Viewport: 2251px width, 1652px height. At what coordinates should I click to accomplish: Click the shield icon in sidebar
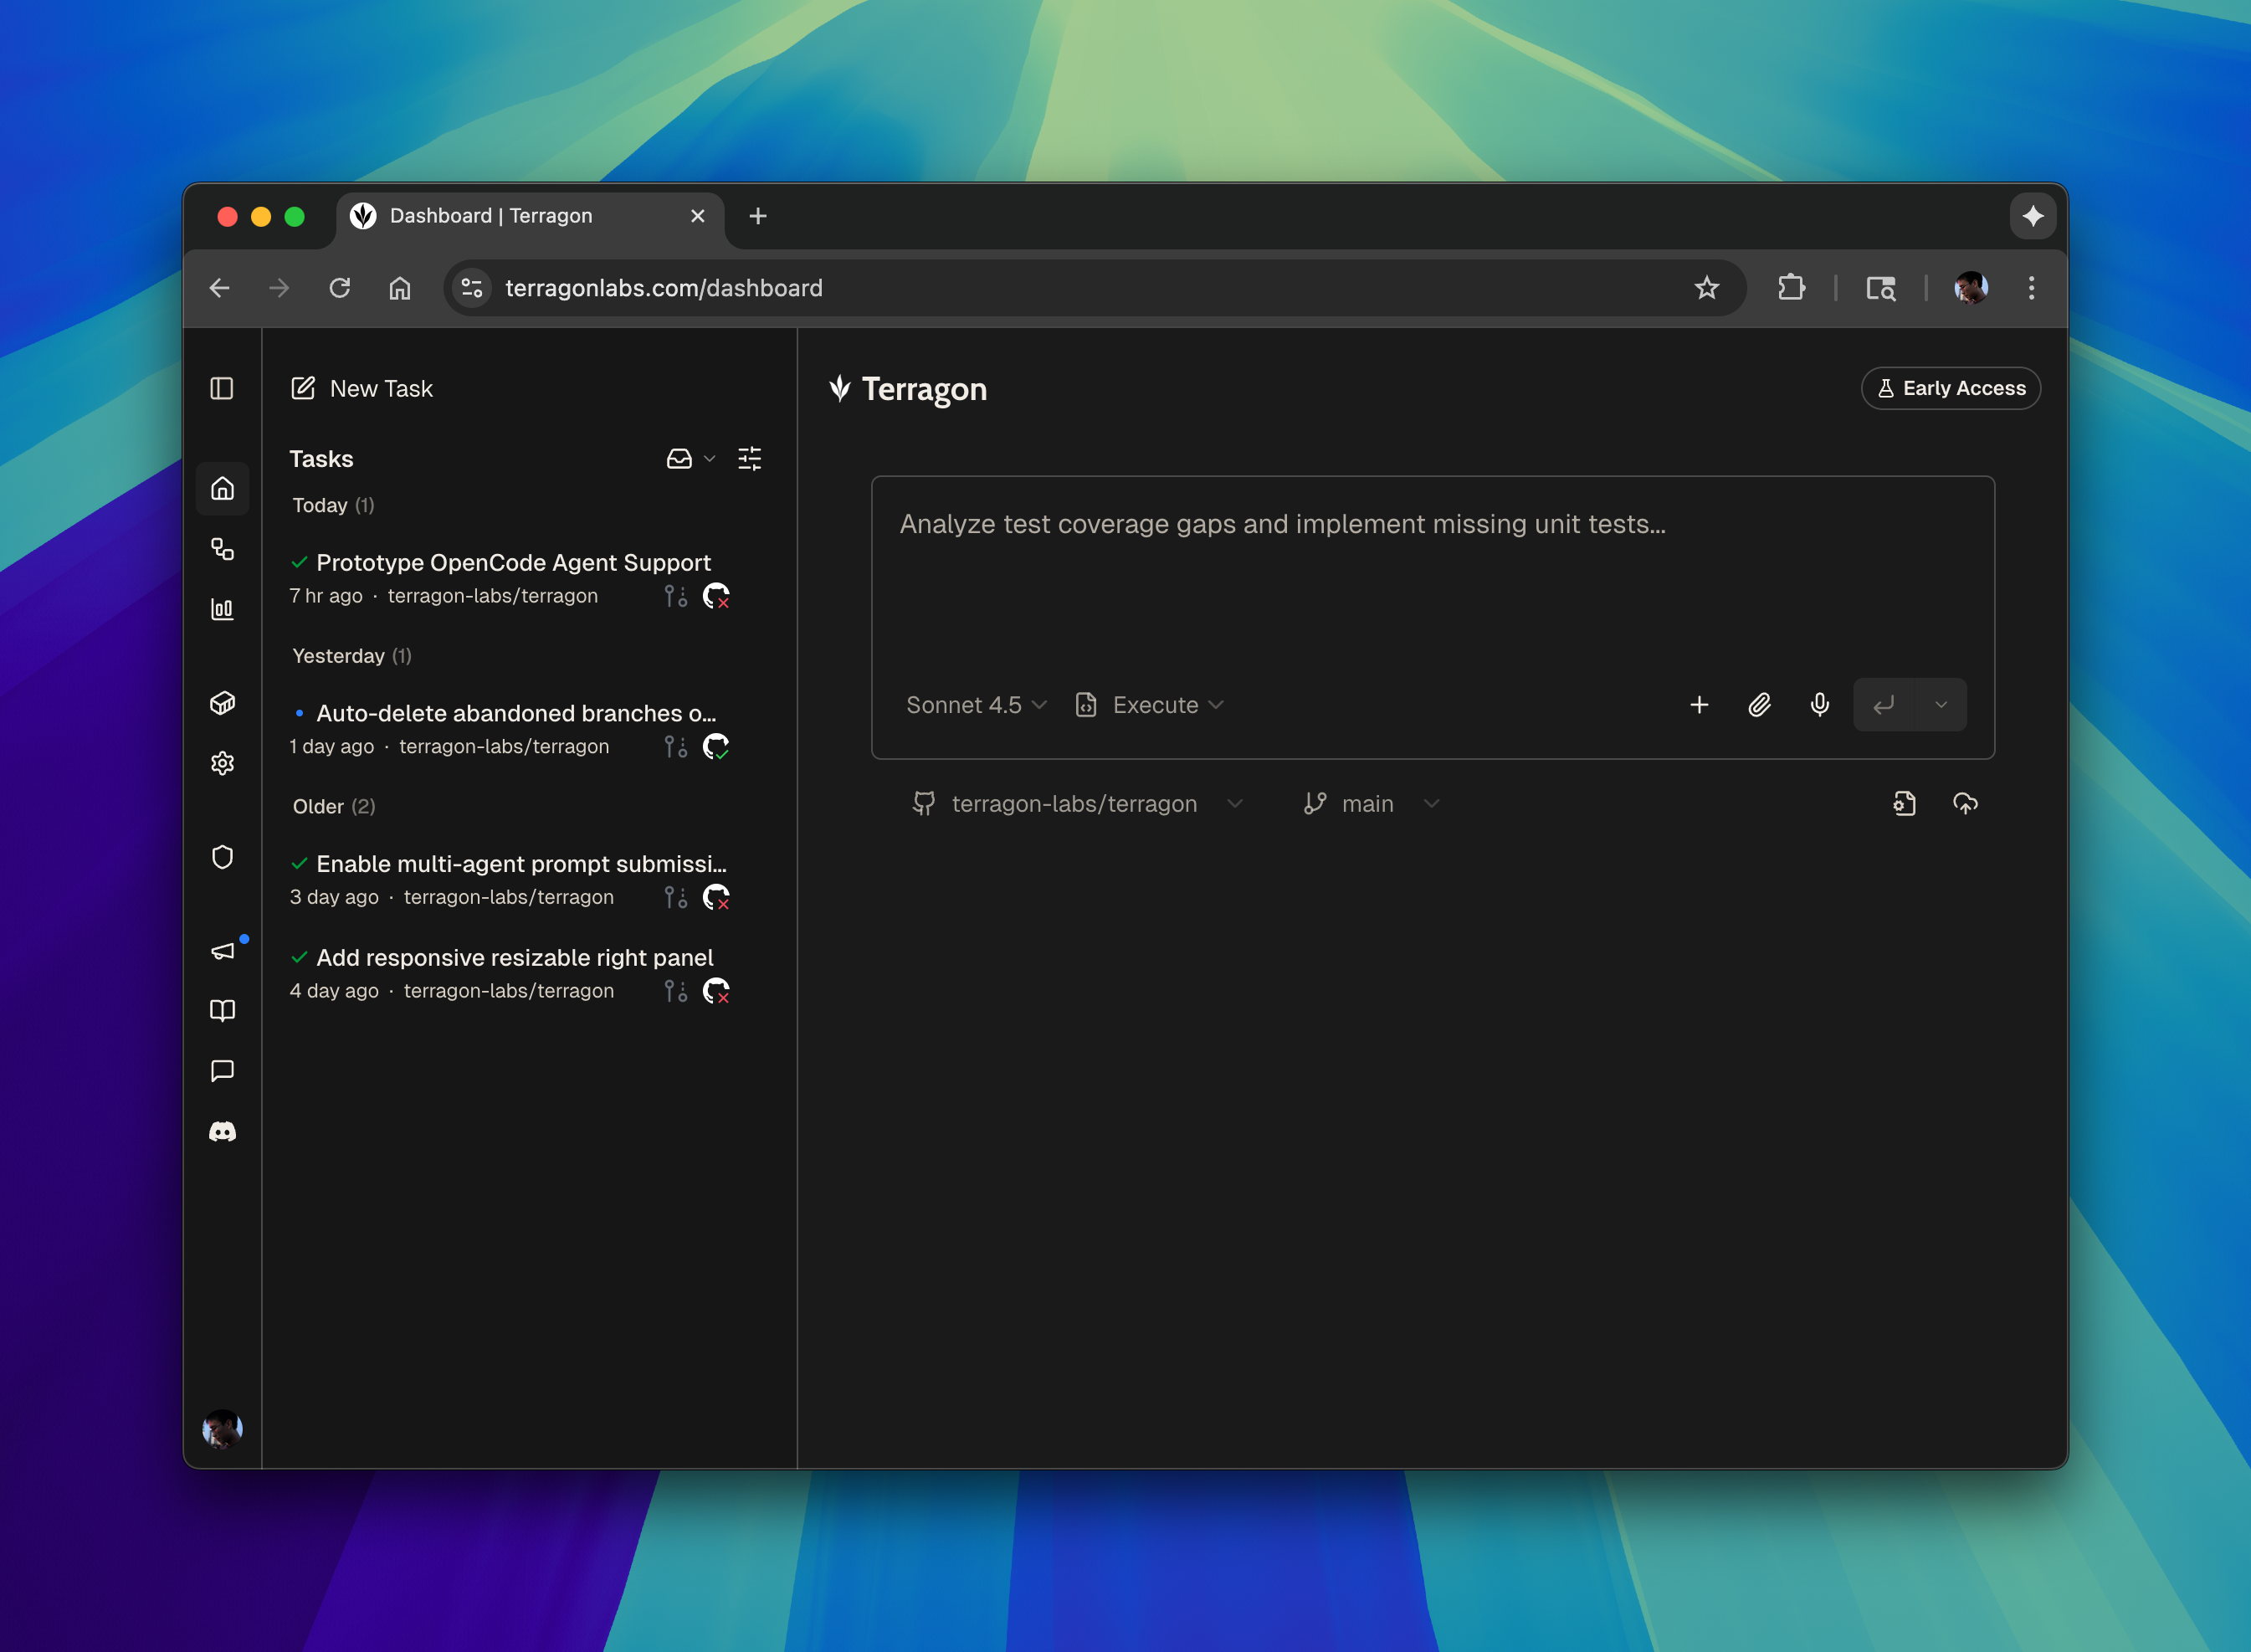pos(222,857)
